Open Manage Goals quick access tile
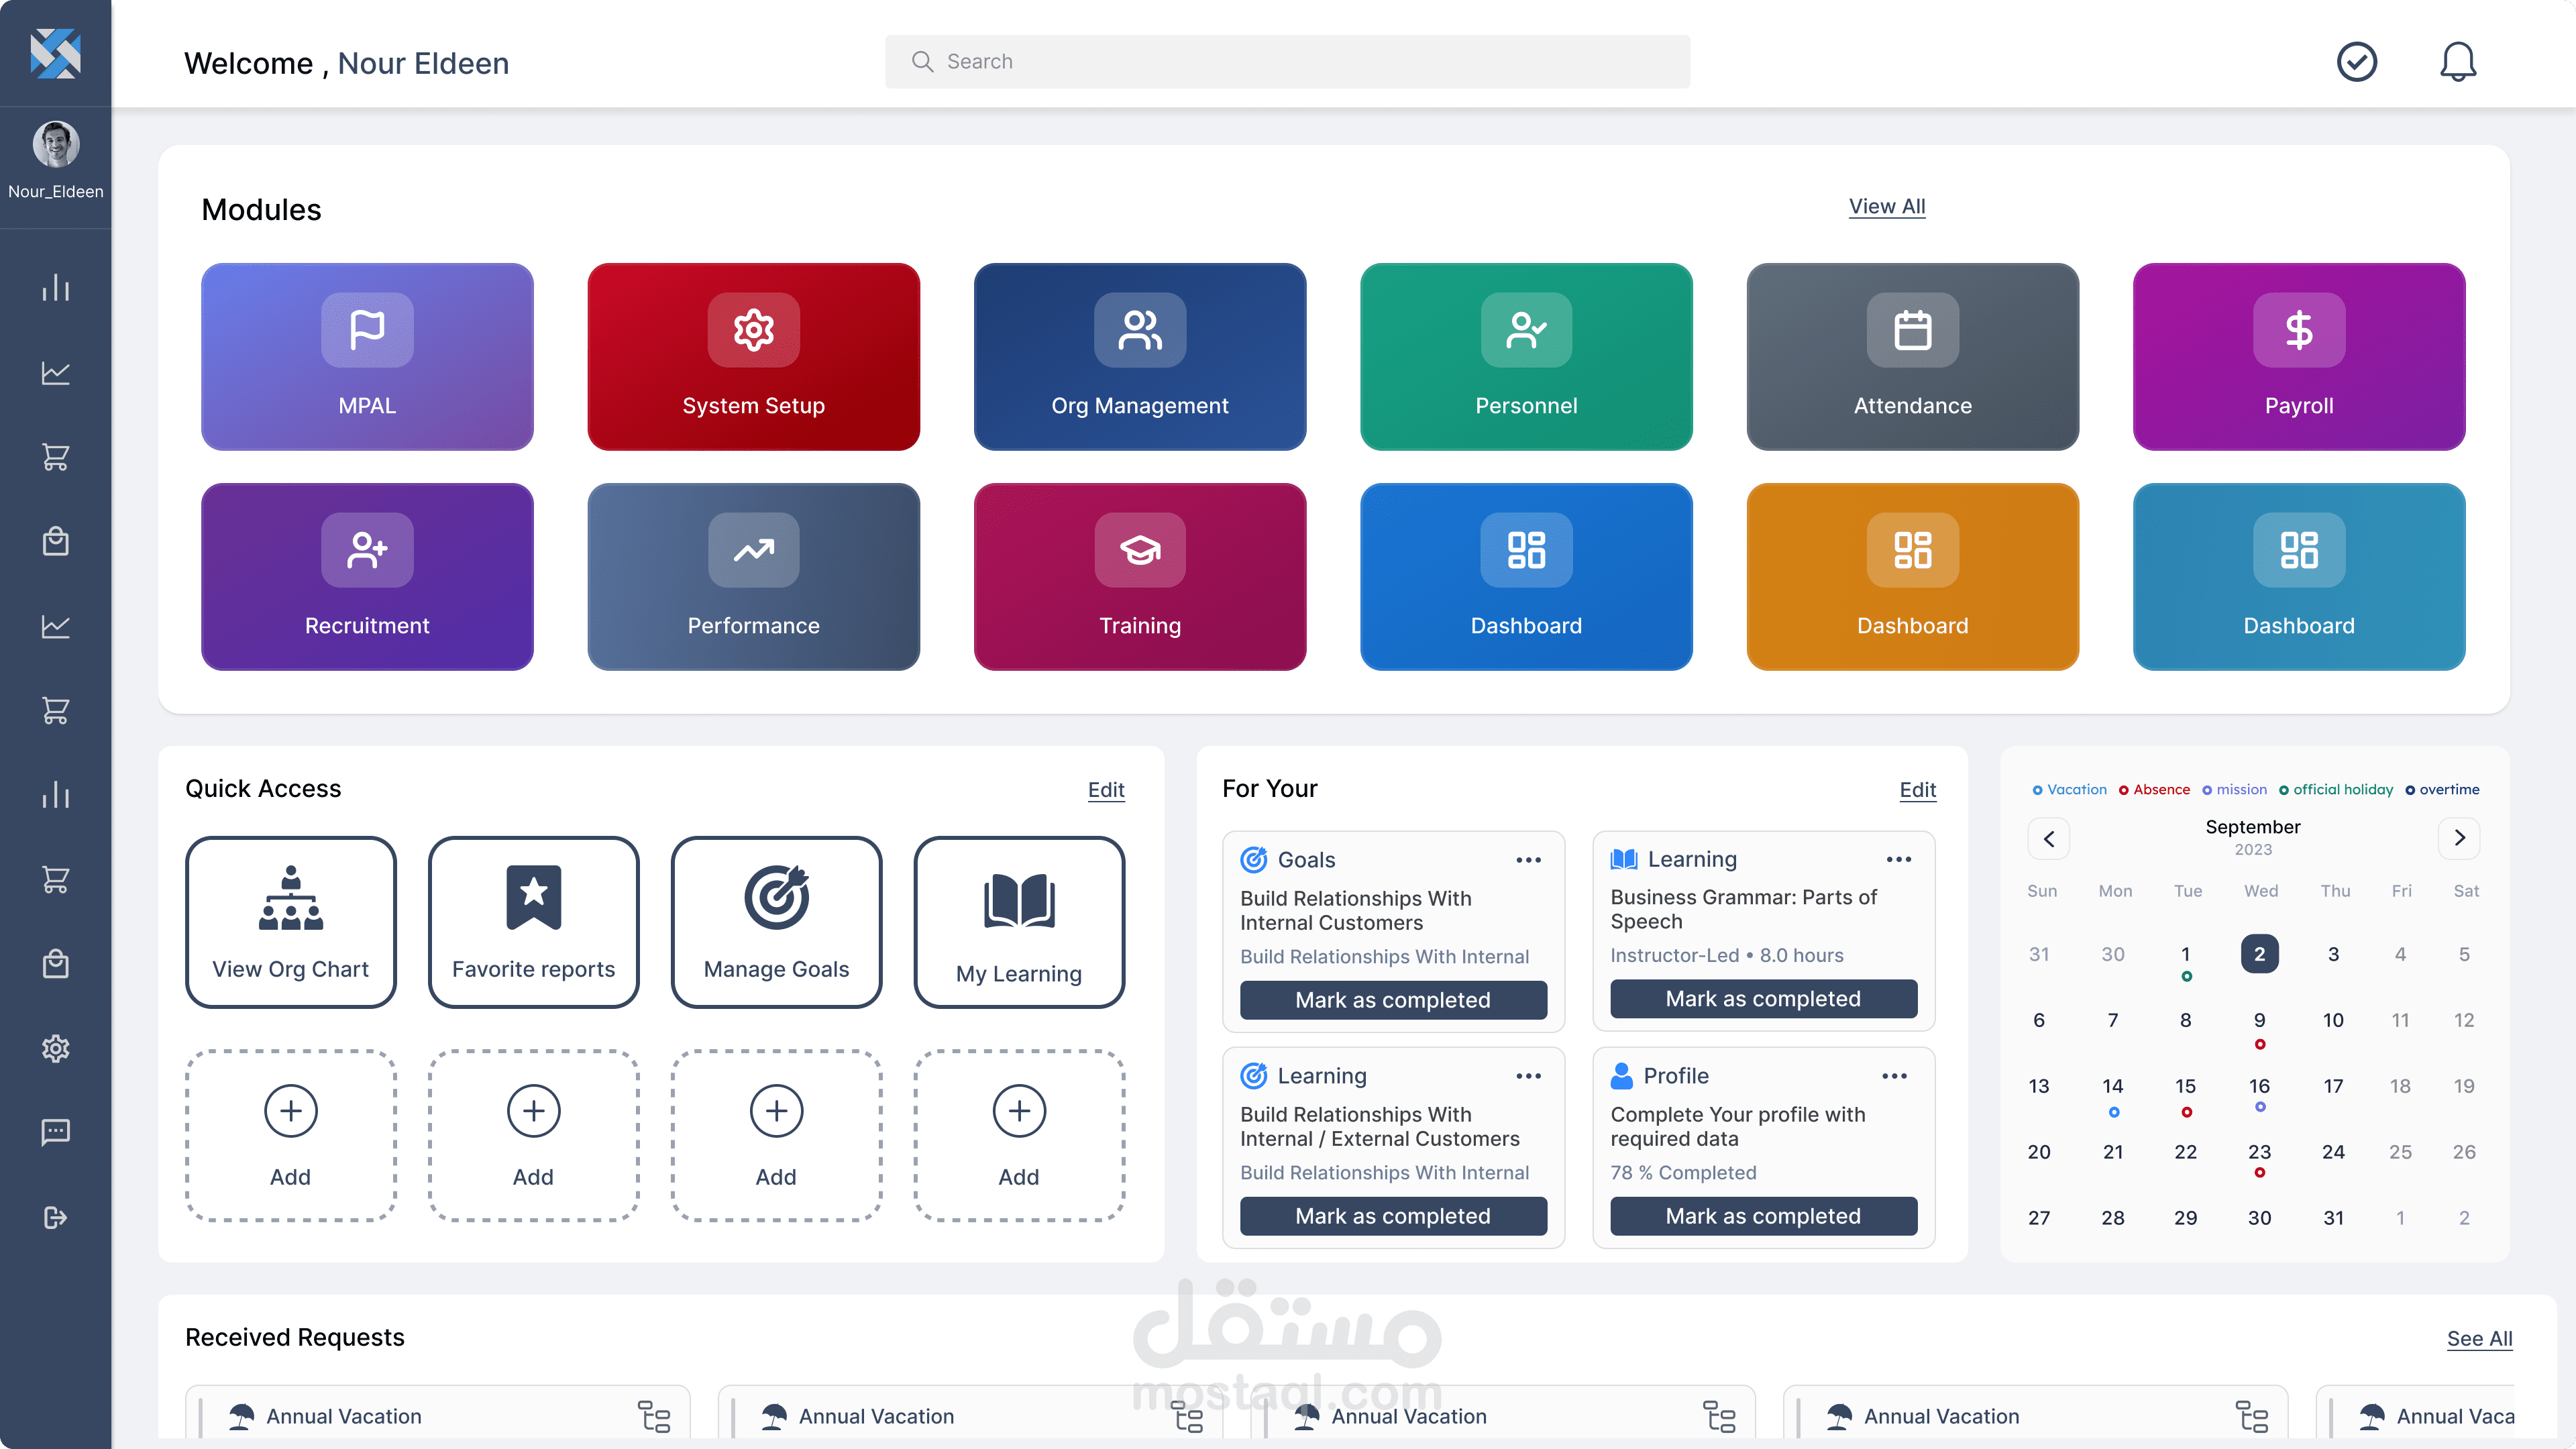Image resolution: width=2576 pixels, height=1449 pixels. (x=776, y=922)
